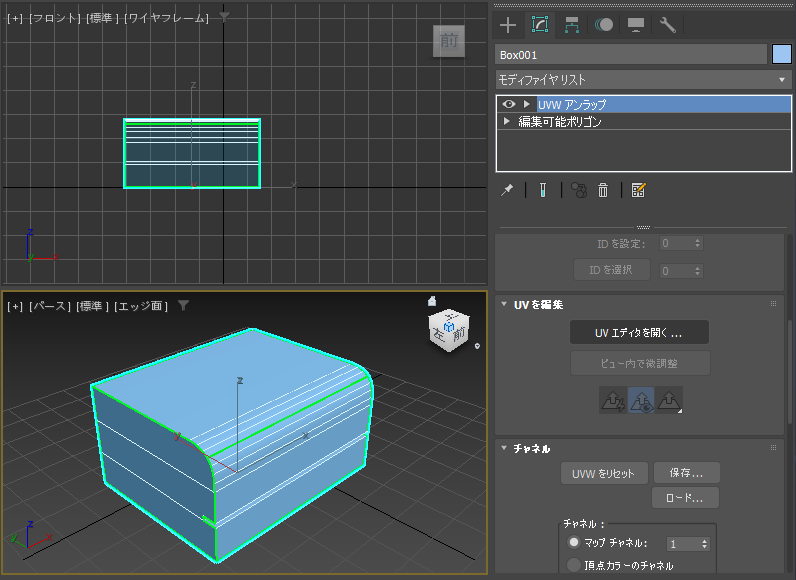Viewport: 796px width, 580px height.
Task: Click the Pin Stack icon
Action: [507, 190]
